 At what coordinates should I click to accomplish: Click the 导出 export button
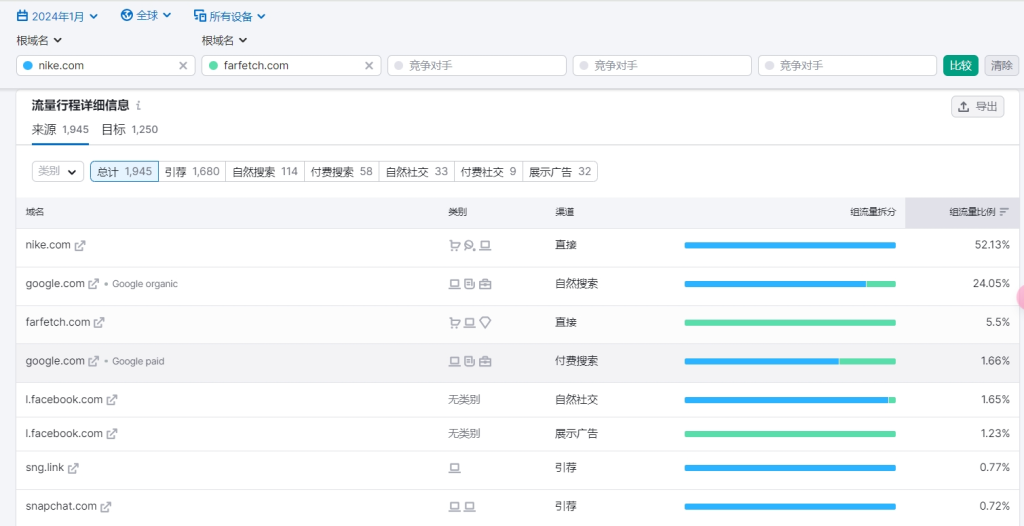[978, 107]
